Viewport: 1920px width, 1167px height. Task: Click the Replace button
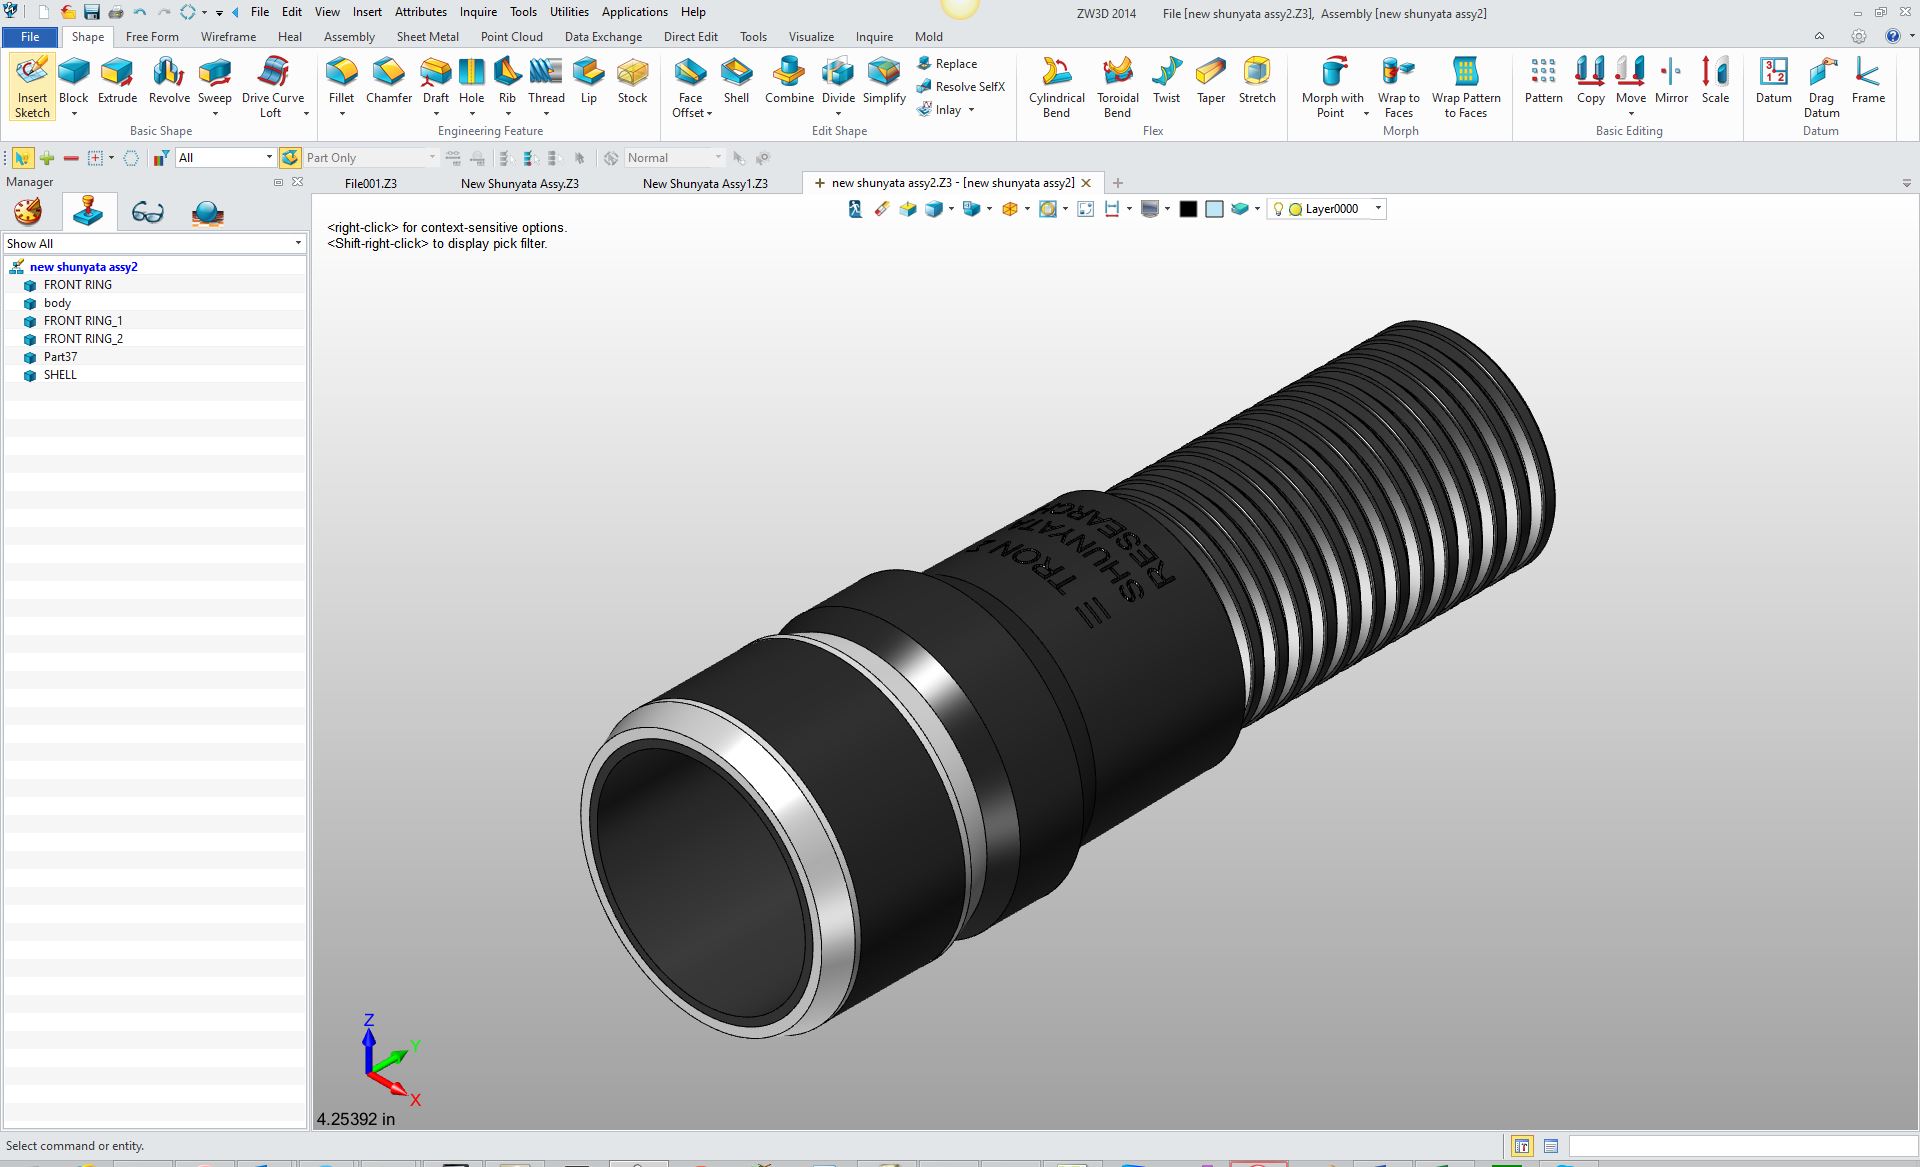[x=946, y=63]
